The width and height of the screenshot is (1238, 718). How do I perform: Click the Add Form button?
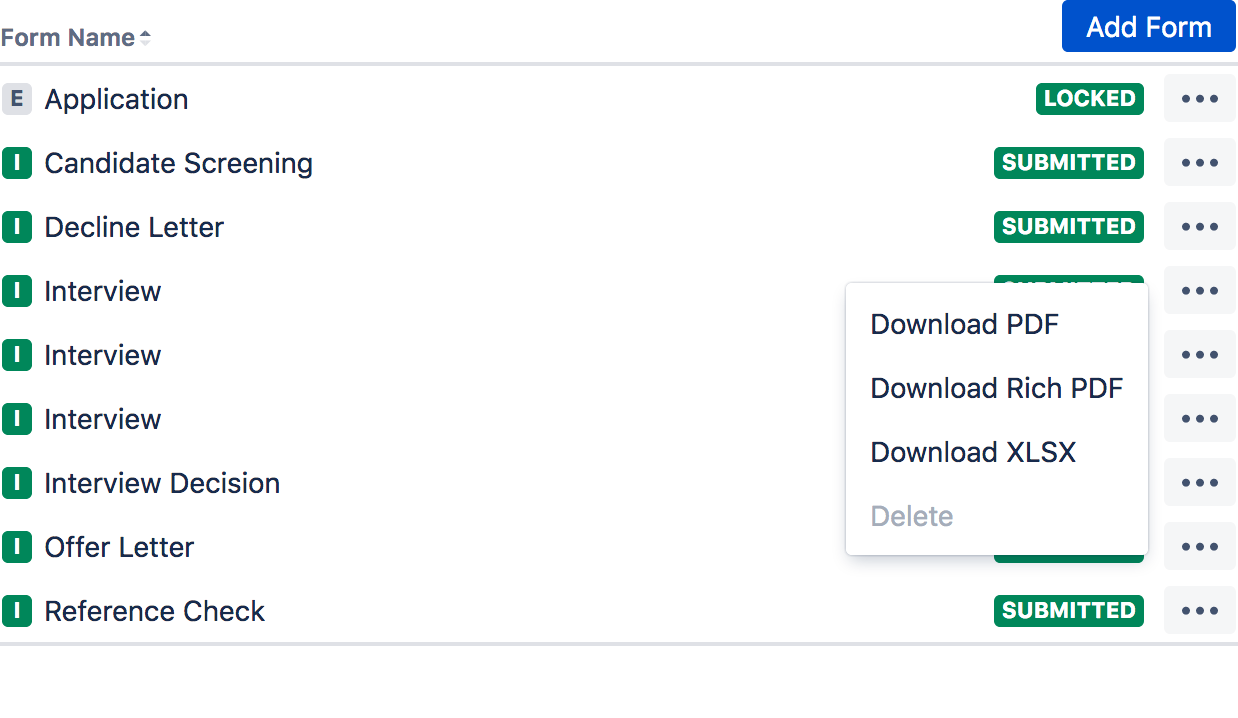coord(1149,27)
